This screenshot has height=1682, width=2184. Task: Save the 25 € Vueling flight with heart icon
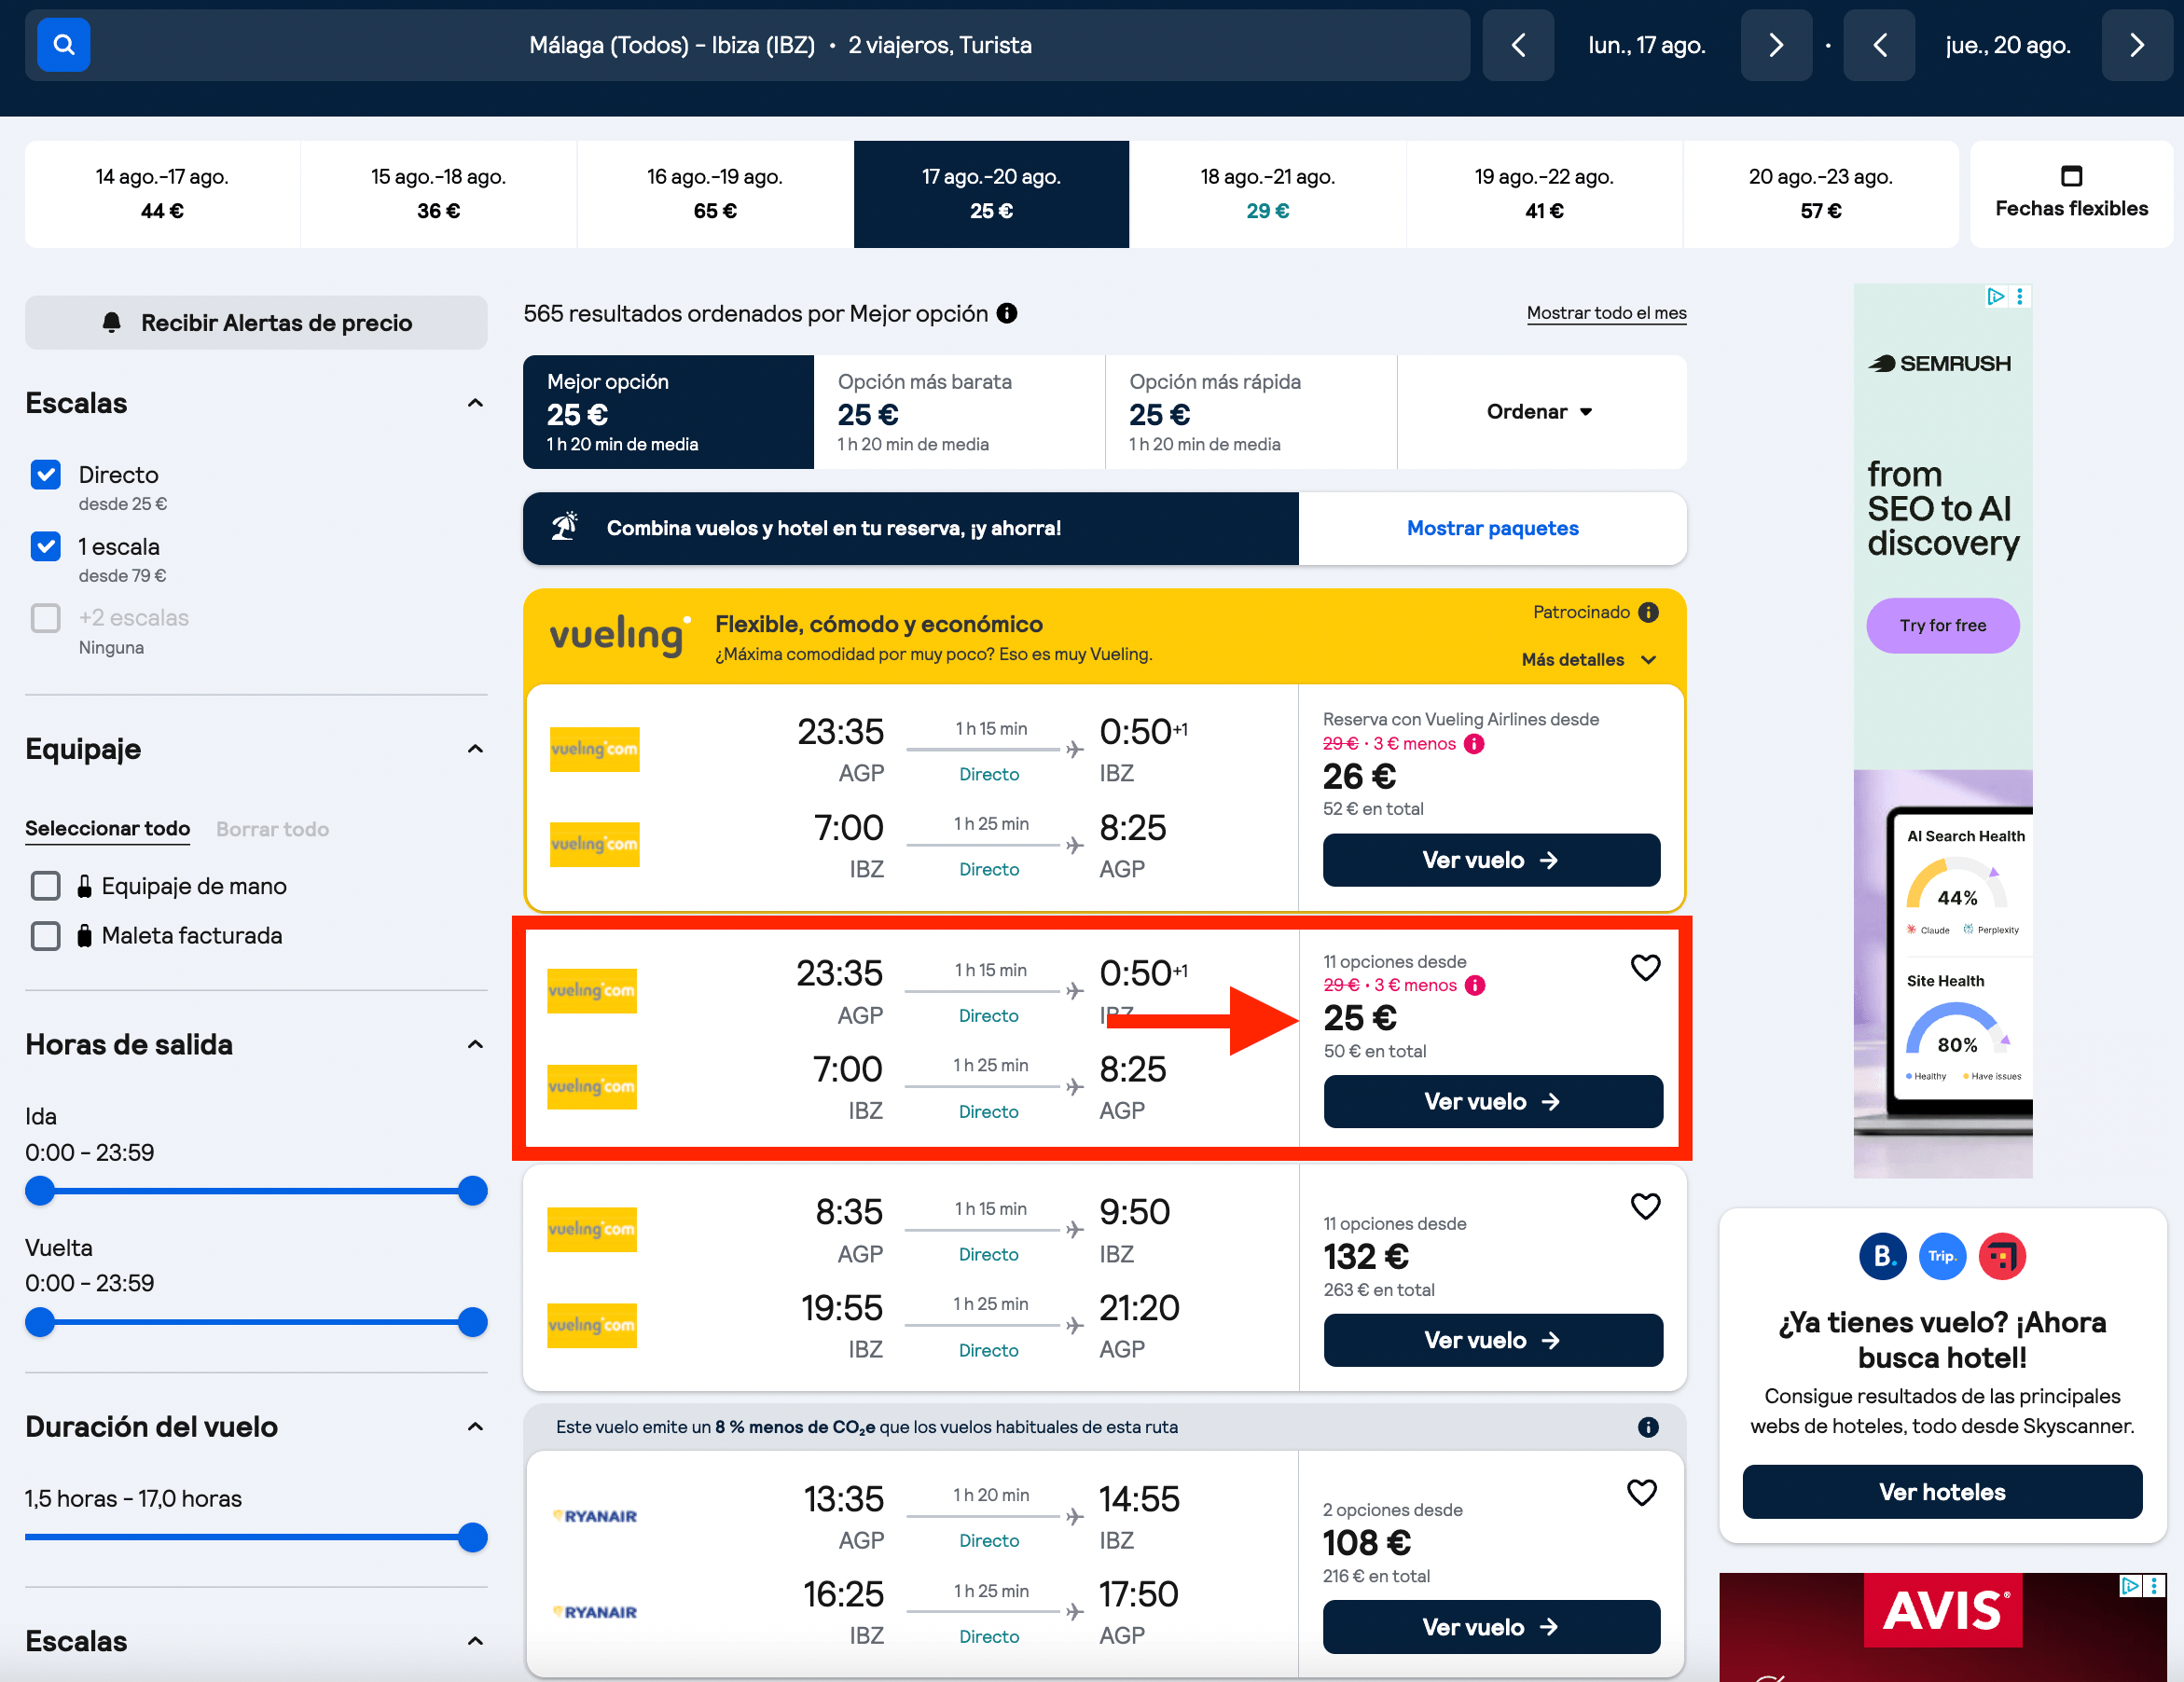pos(1645,967)
